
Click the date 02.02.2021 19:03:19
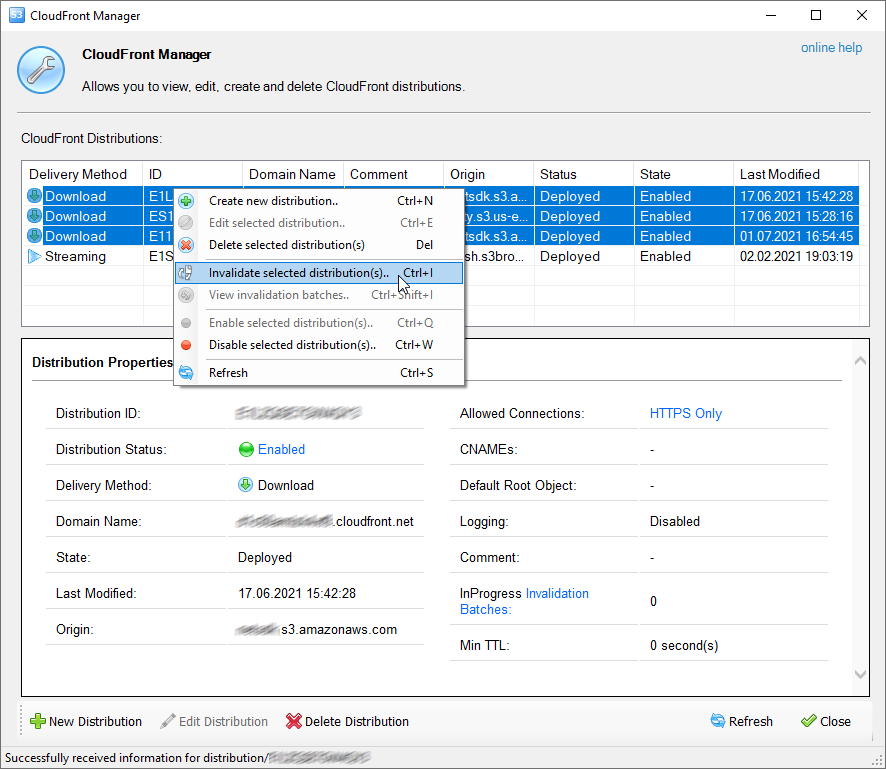[796, 257]
